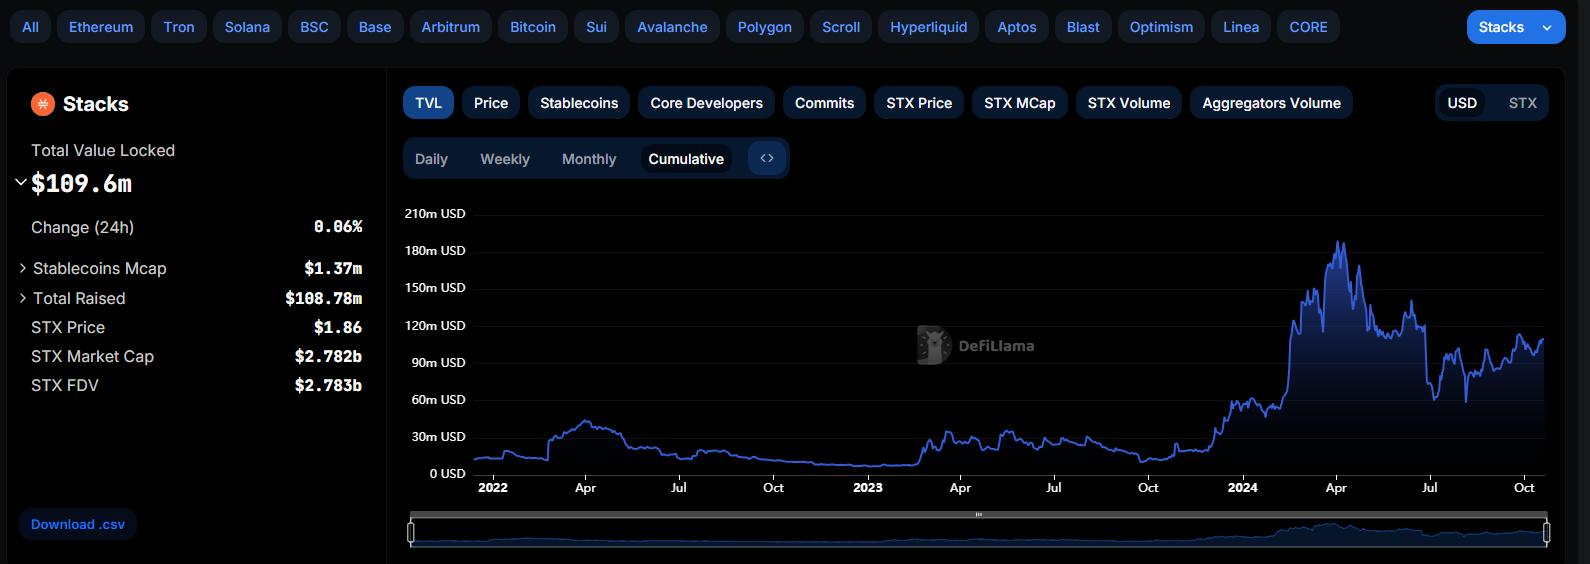Click the right range slider handle

[x=1546, y=532]
